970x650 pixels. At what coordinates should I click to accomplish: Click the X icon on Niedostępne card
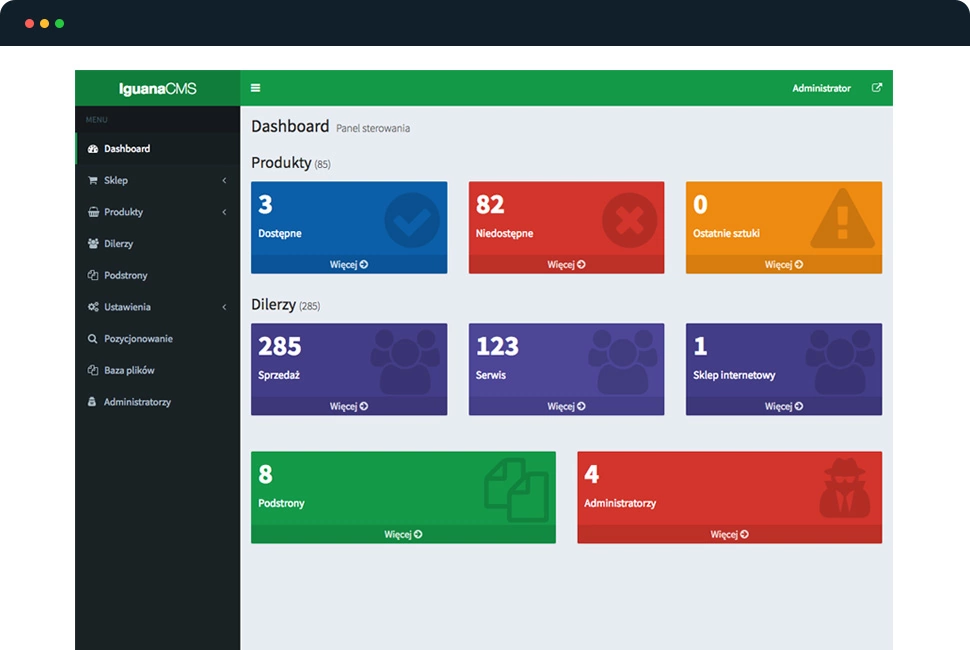coord(629,220)
